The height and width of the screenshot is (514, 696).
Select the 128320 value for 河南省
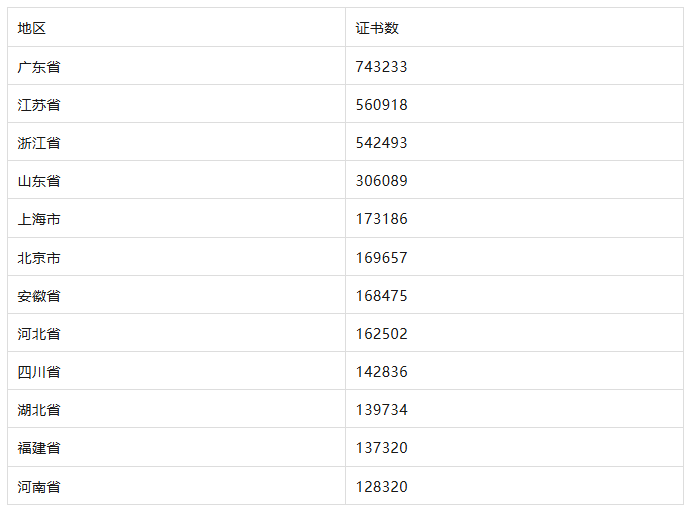coord(381,486)
